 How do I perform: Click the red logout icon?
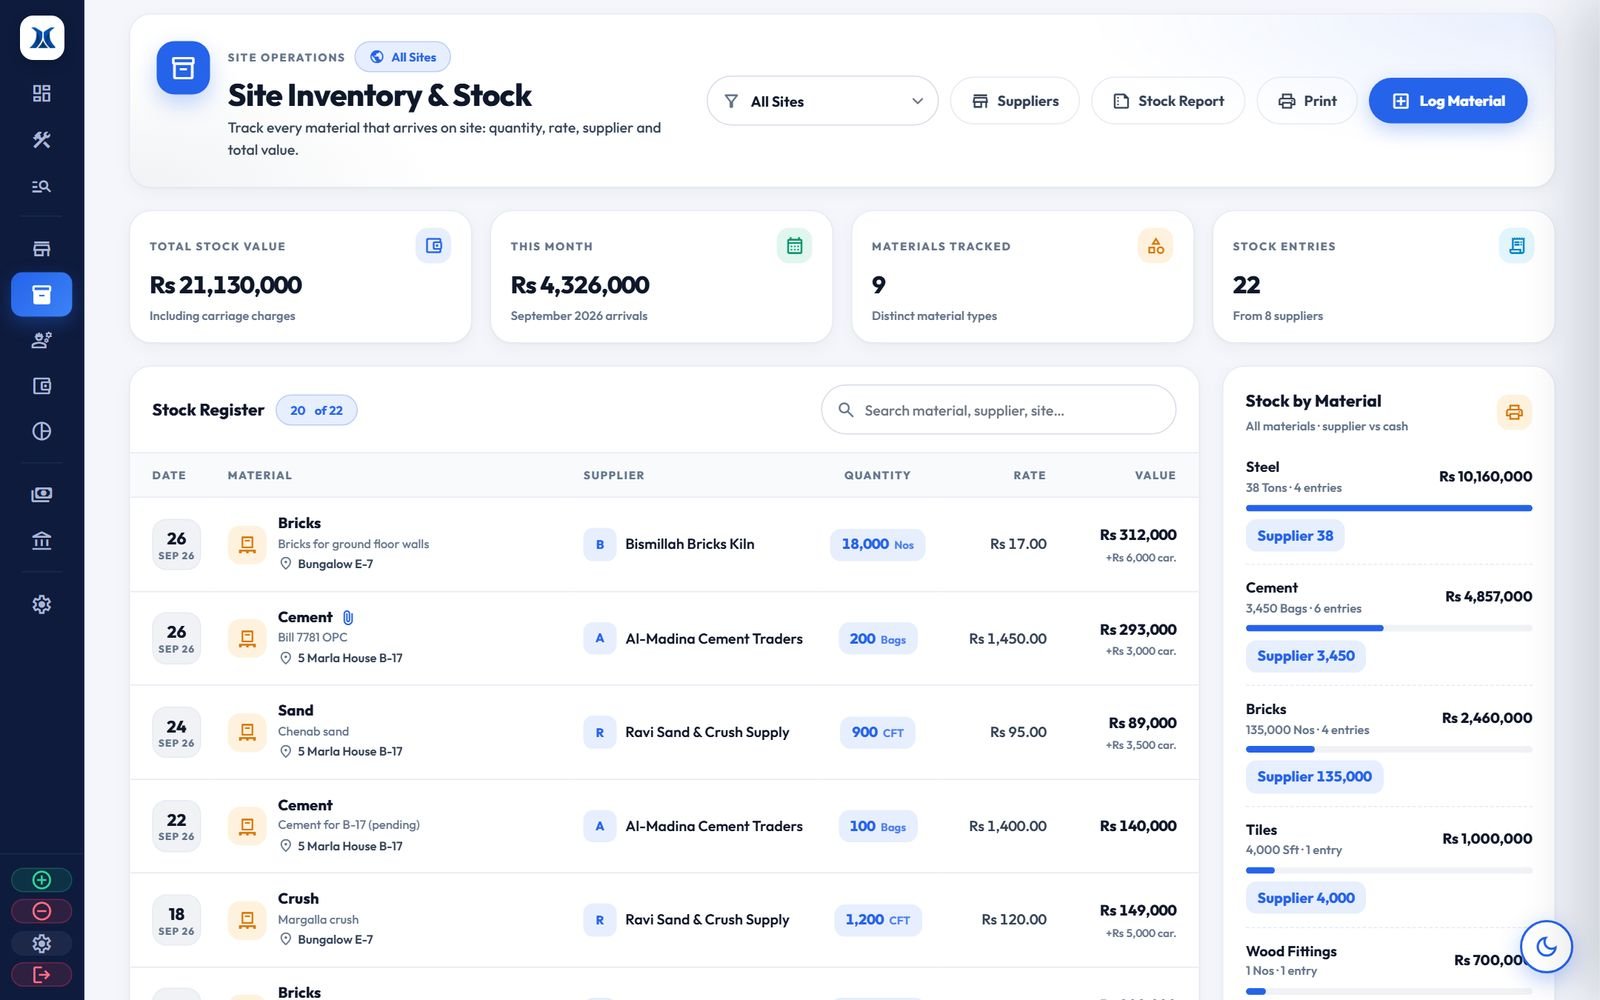41,974
